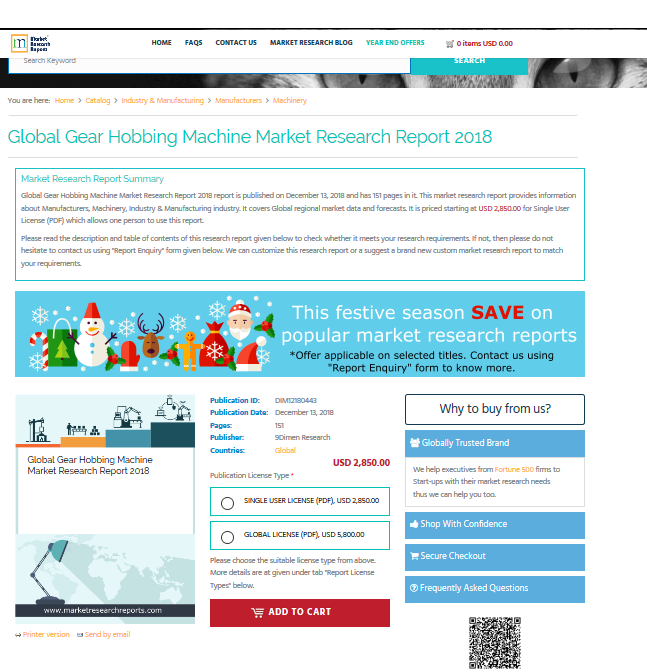
Task: Open the Global countries link
Action: (285, 450)
